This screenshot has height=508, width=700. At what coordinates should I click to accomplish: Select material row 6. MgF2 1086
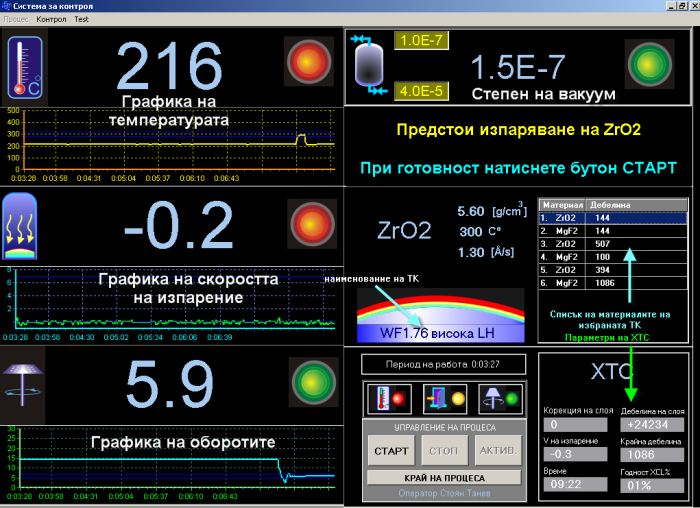click(x=613, y=283)
